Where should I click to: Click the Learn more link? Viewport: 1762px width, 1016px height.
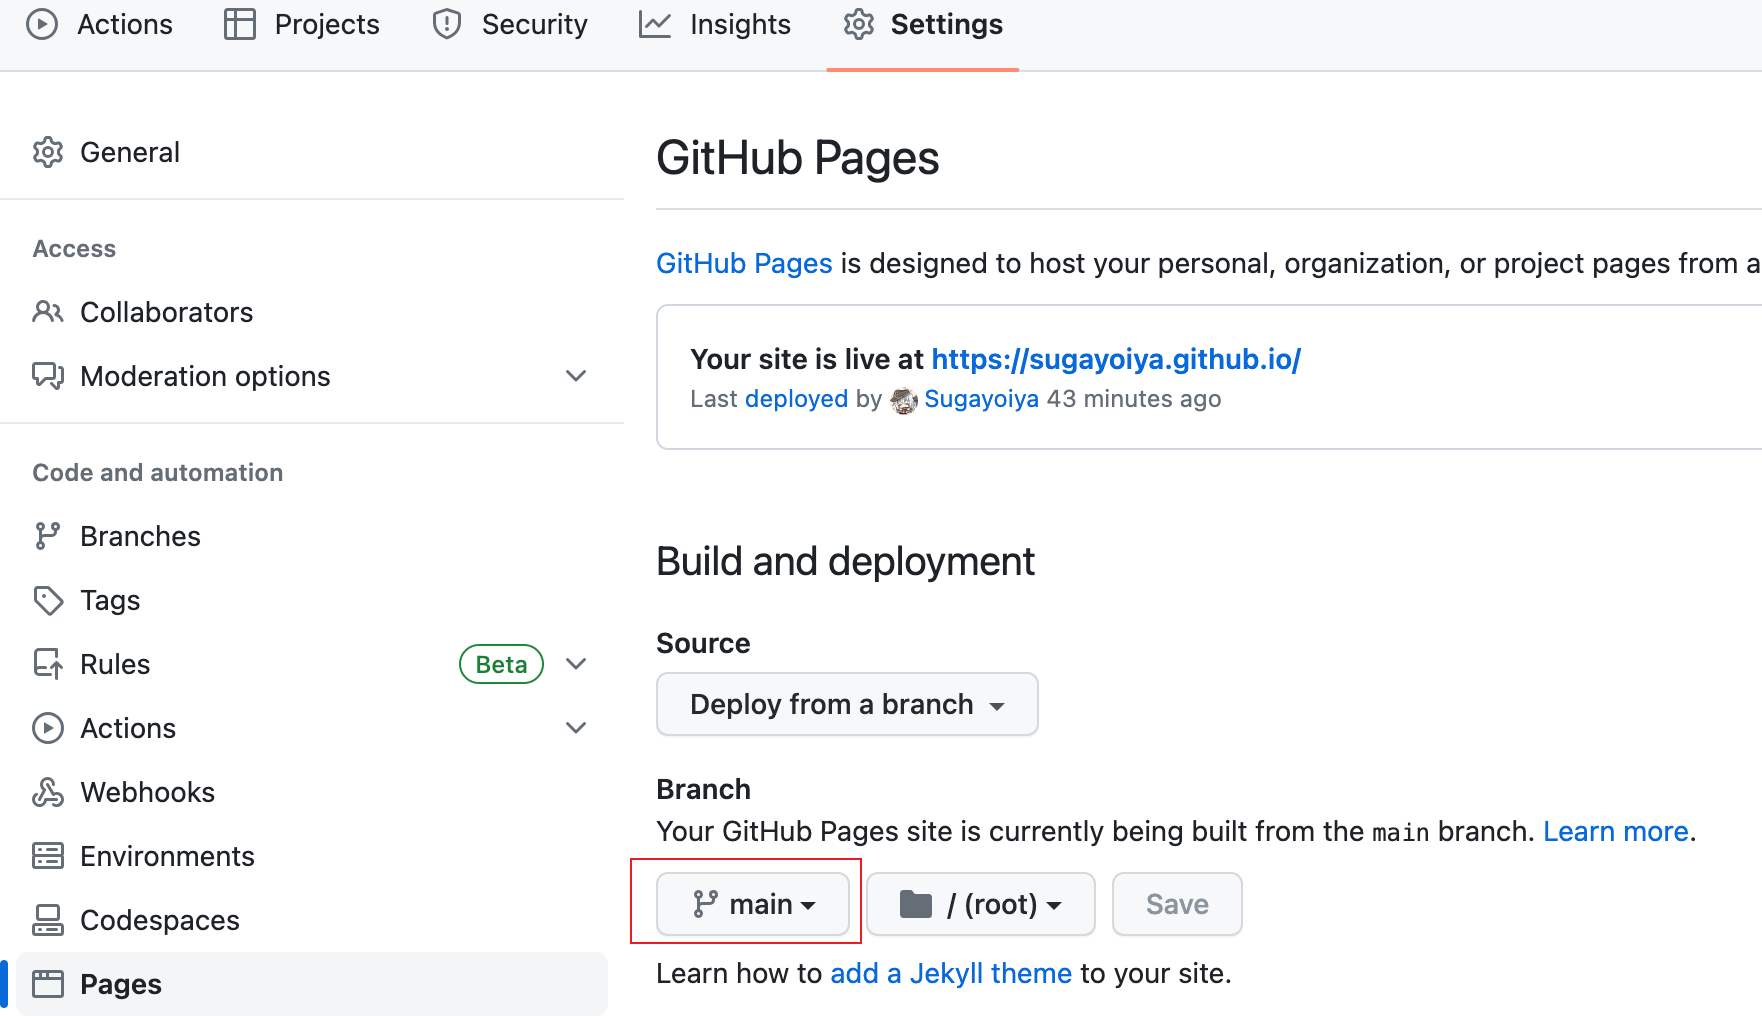click(x=1616, y=832)
